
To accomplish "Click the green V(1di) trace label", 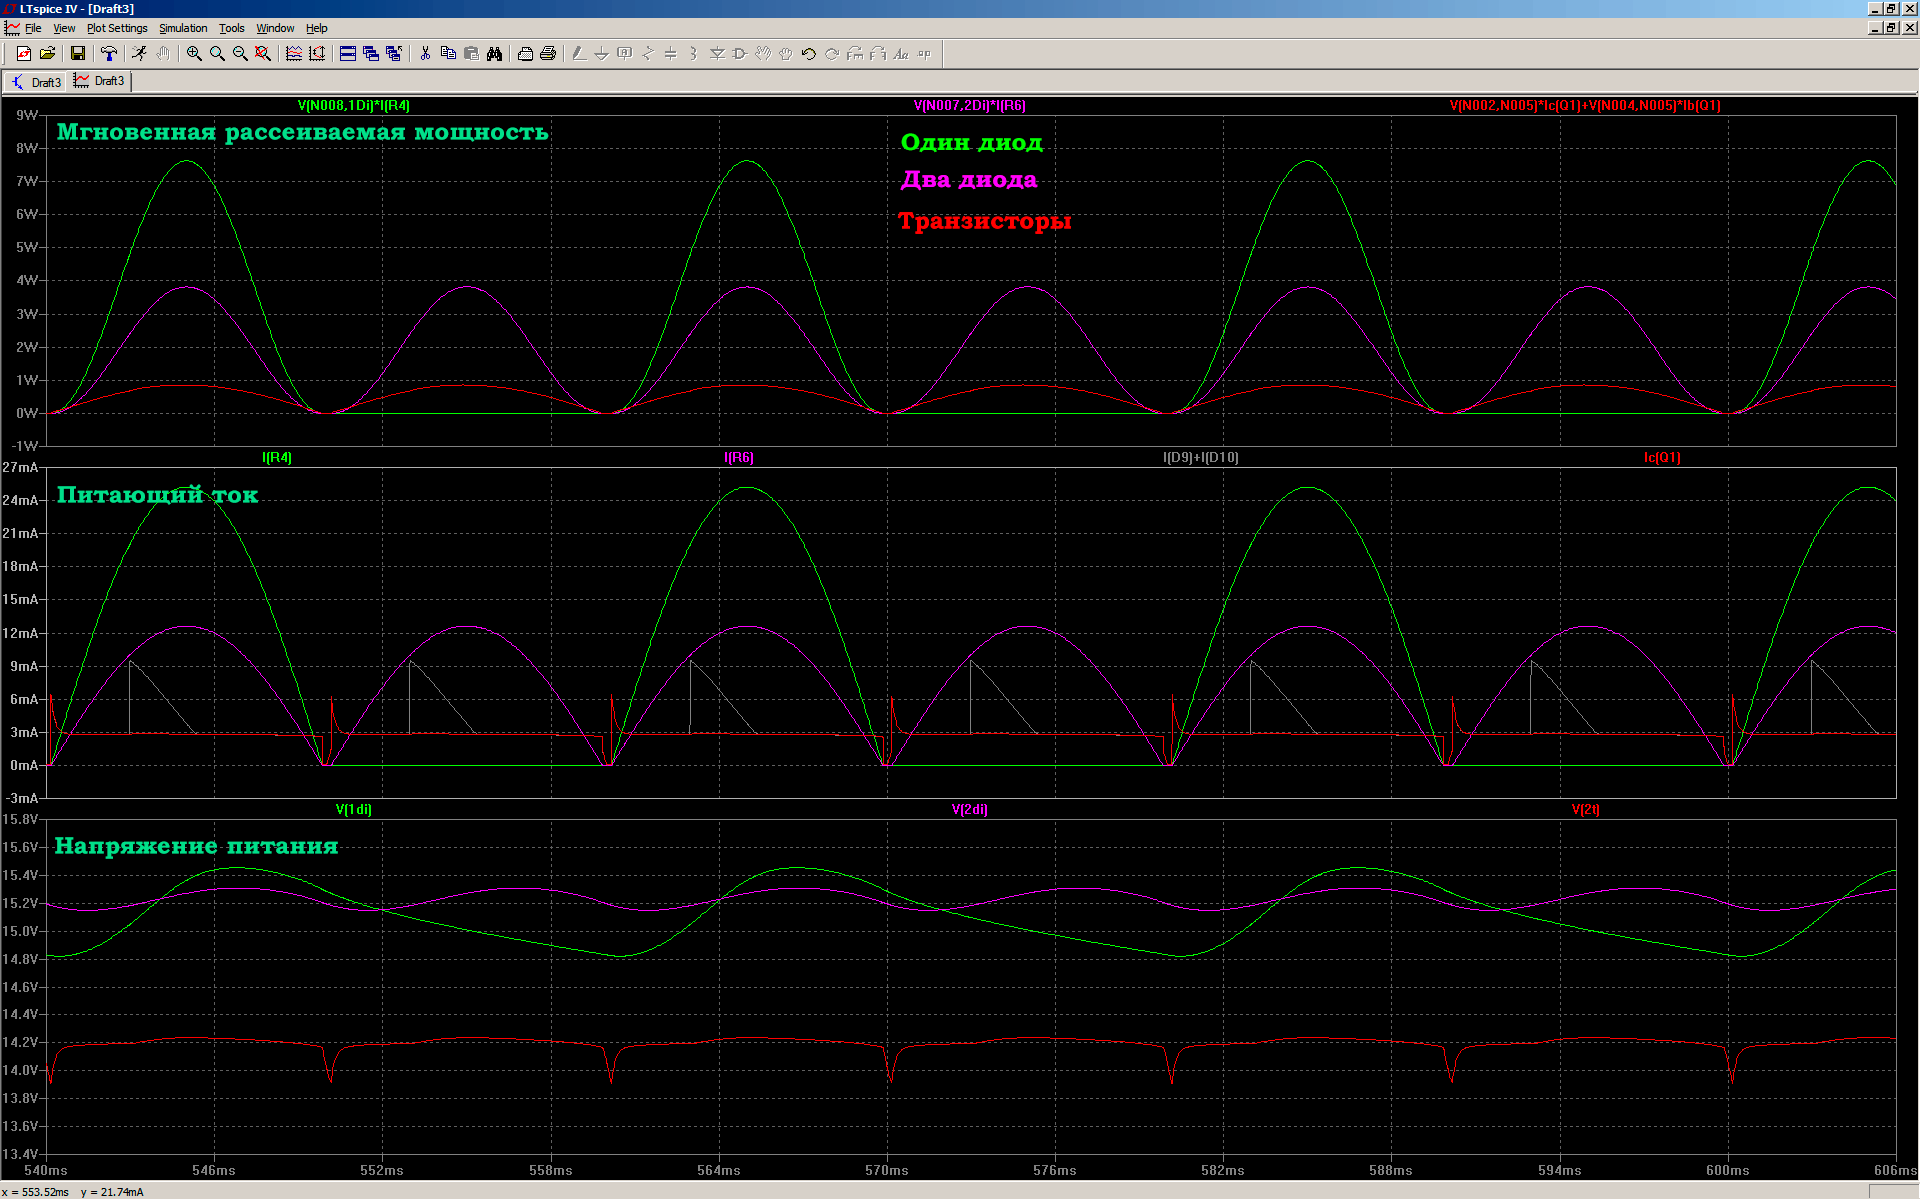I will 354,809.
